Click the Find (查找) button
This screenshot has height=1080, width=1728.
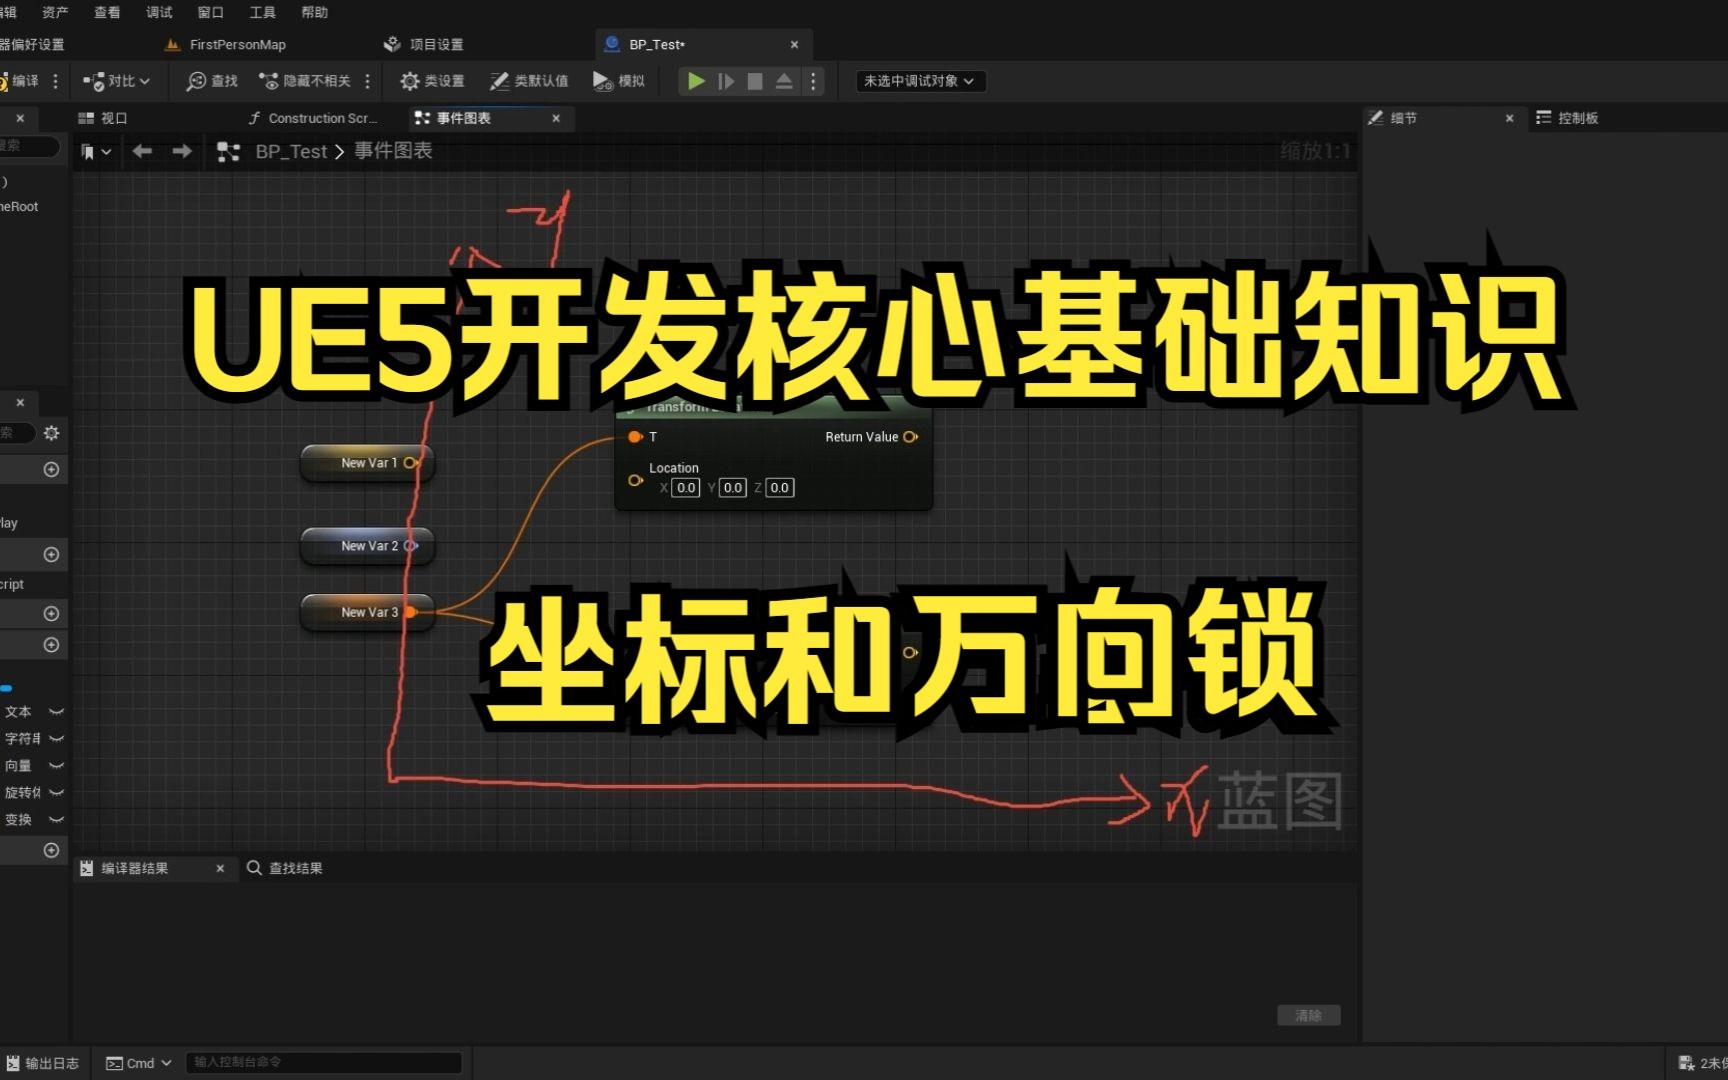(212, 81)
